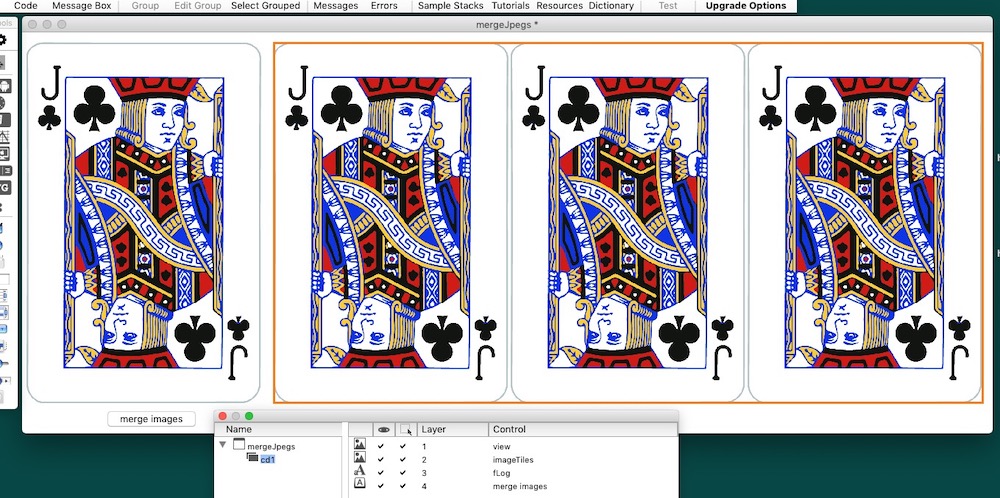The image size is (1000, 498).
Task: Open the Message Box
Action: [x=80, y=6]
